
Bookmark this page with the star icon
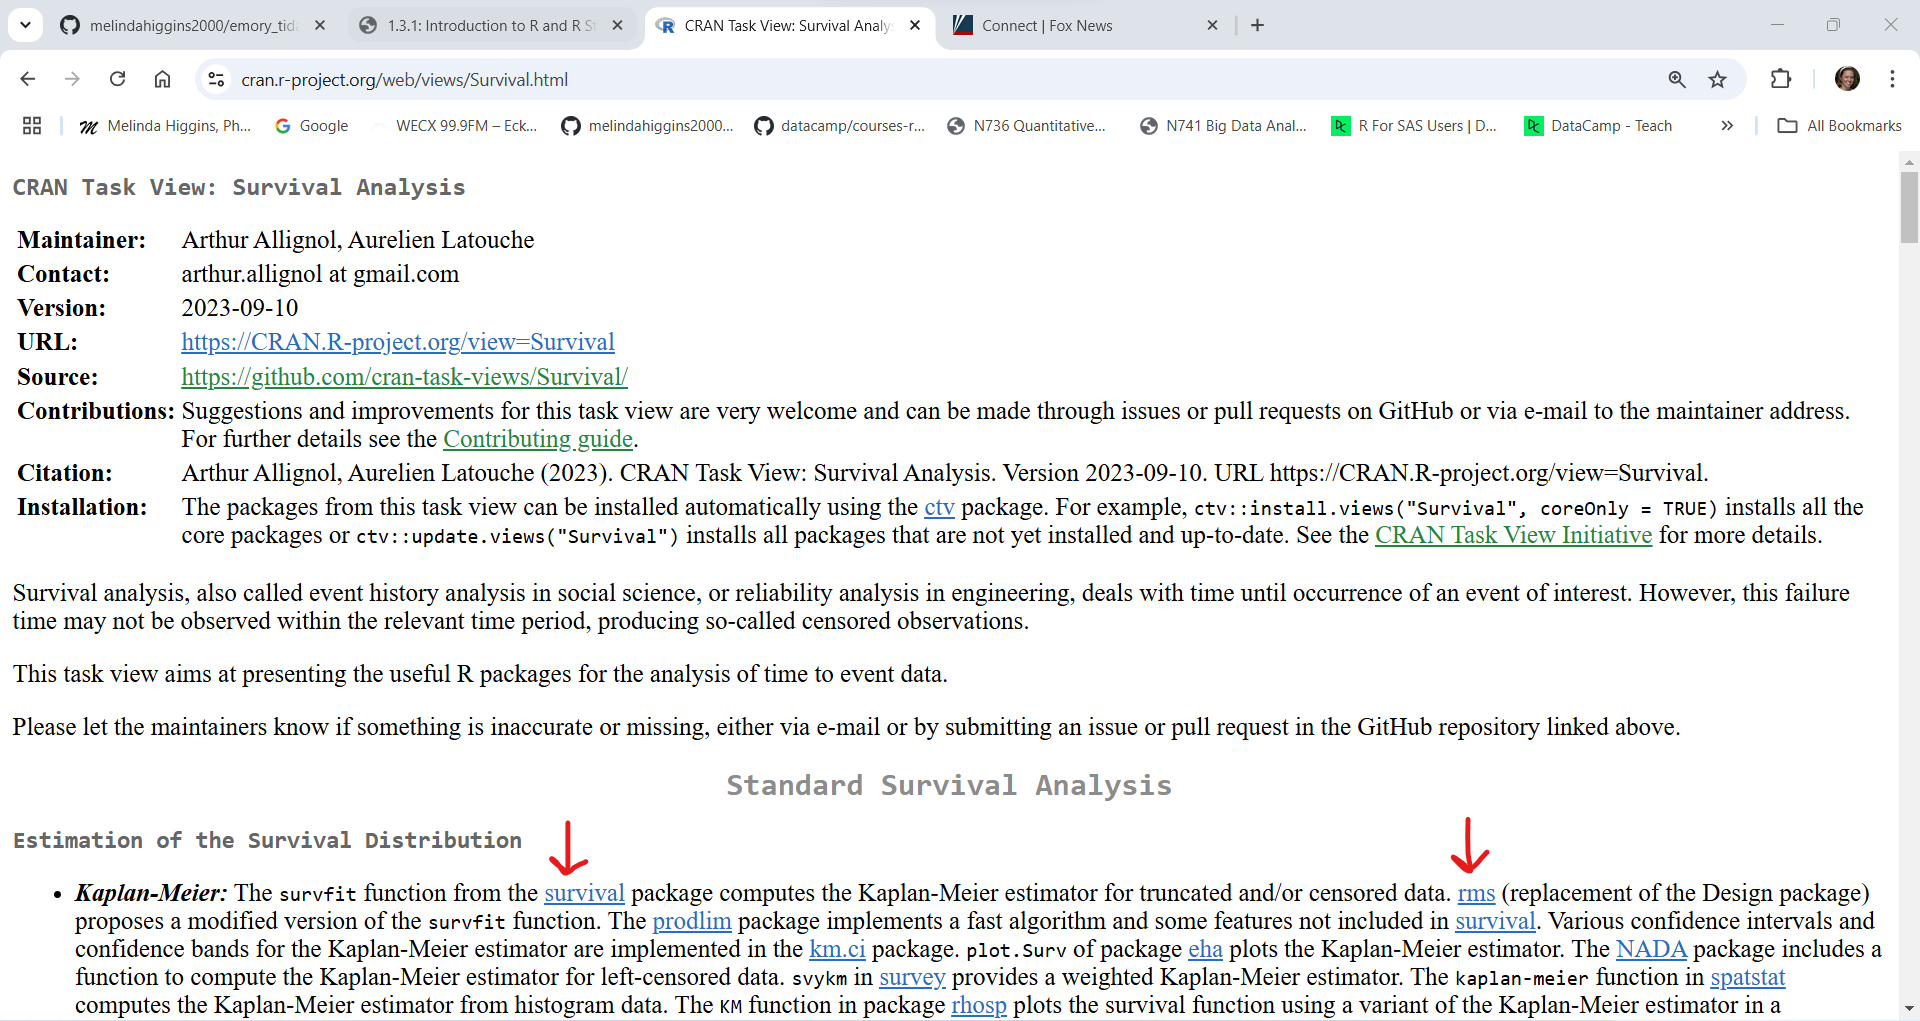pos(1717,79)
